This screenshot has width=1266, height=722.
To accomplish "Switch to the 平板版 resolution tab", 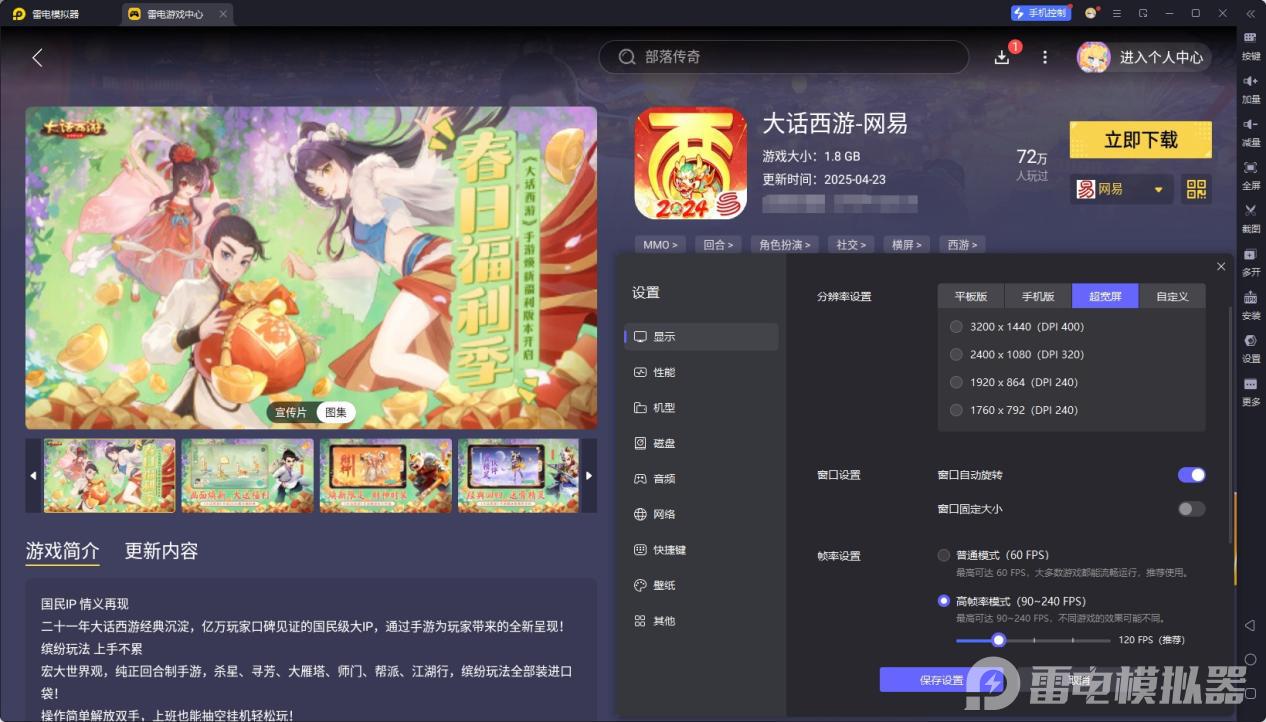I will click(971, 296).
